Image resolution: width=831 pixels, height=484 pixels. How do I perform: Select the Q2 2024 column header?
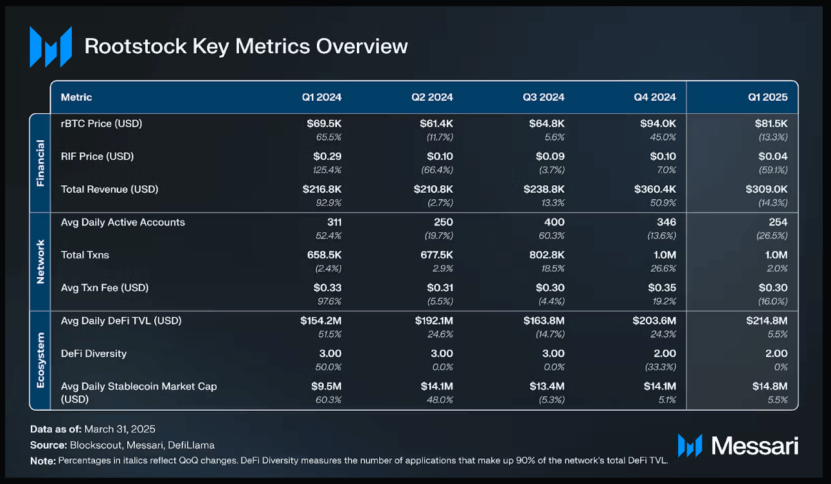coord(432,97)
